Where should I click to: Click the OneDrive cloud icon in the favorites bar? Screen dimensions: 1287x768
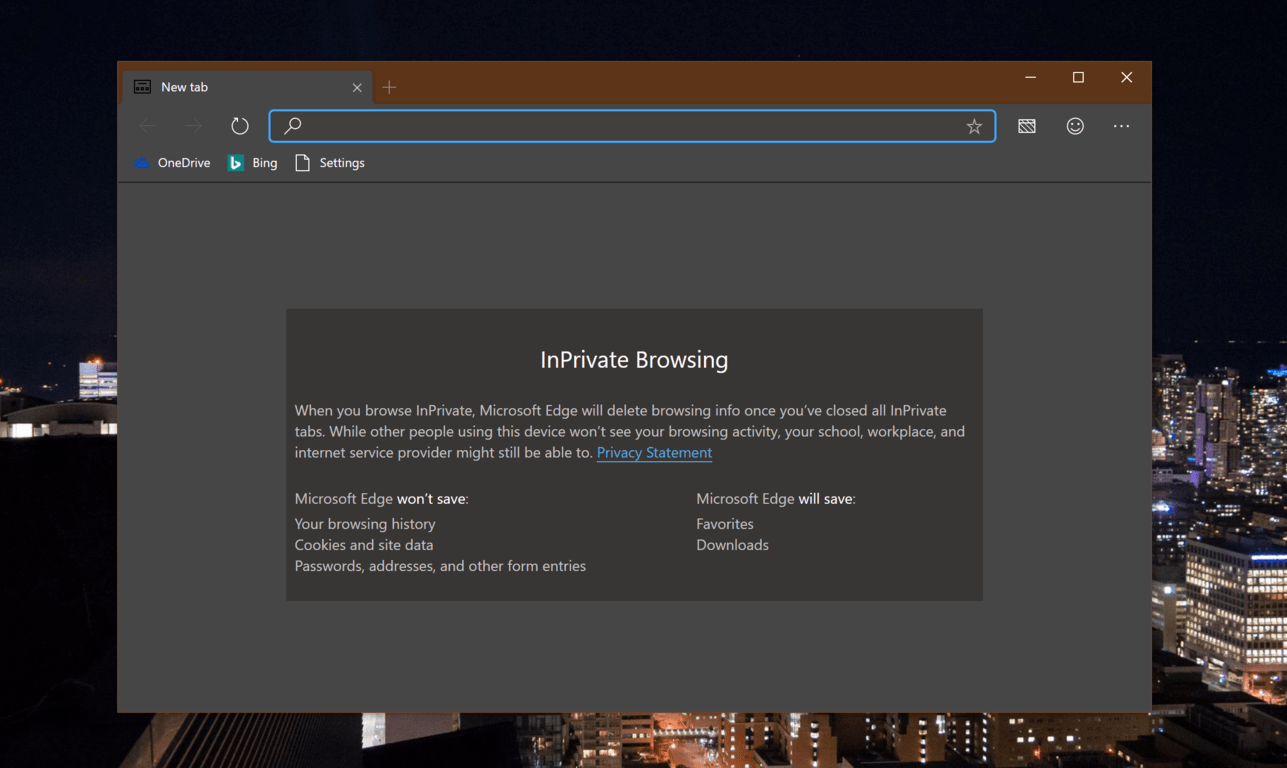tap(142, 163)
